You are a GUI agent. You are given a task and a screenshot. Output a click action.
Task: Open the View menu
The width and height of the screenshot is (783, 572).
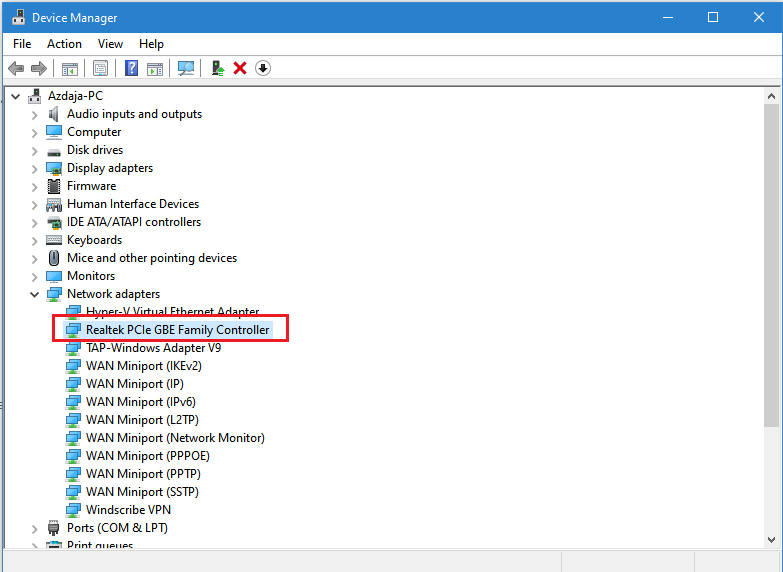point(110,44)
